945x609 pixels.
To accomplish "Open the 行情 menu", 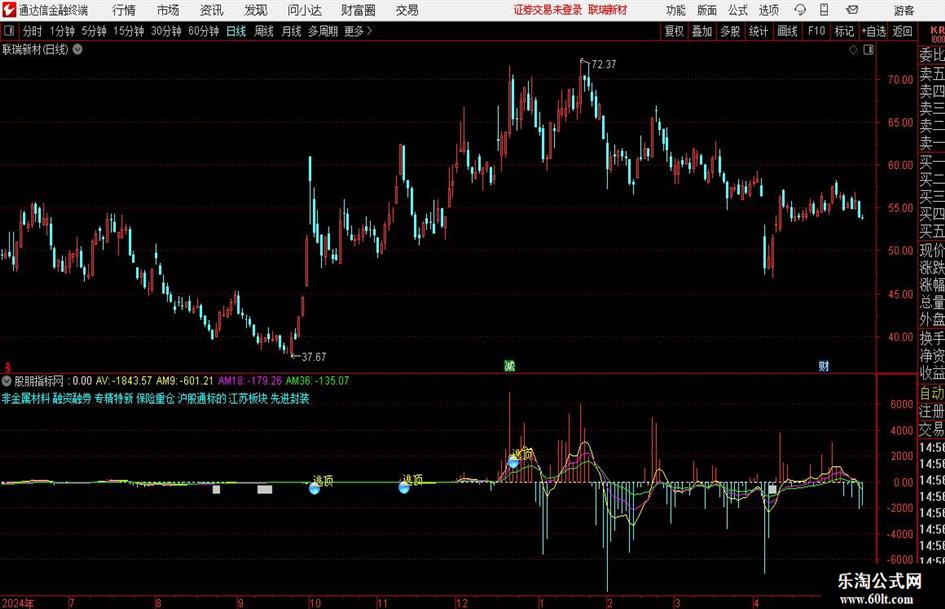I will click(x=124, y=10).
